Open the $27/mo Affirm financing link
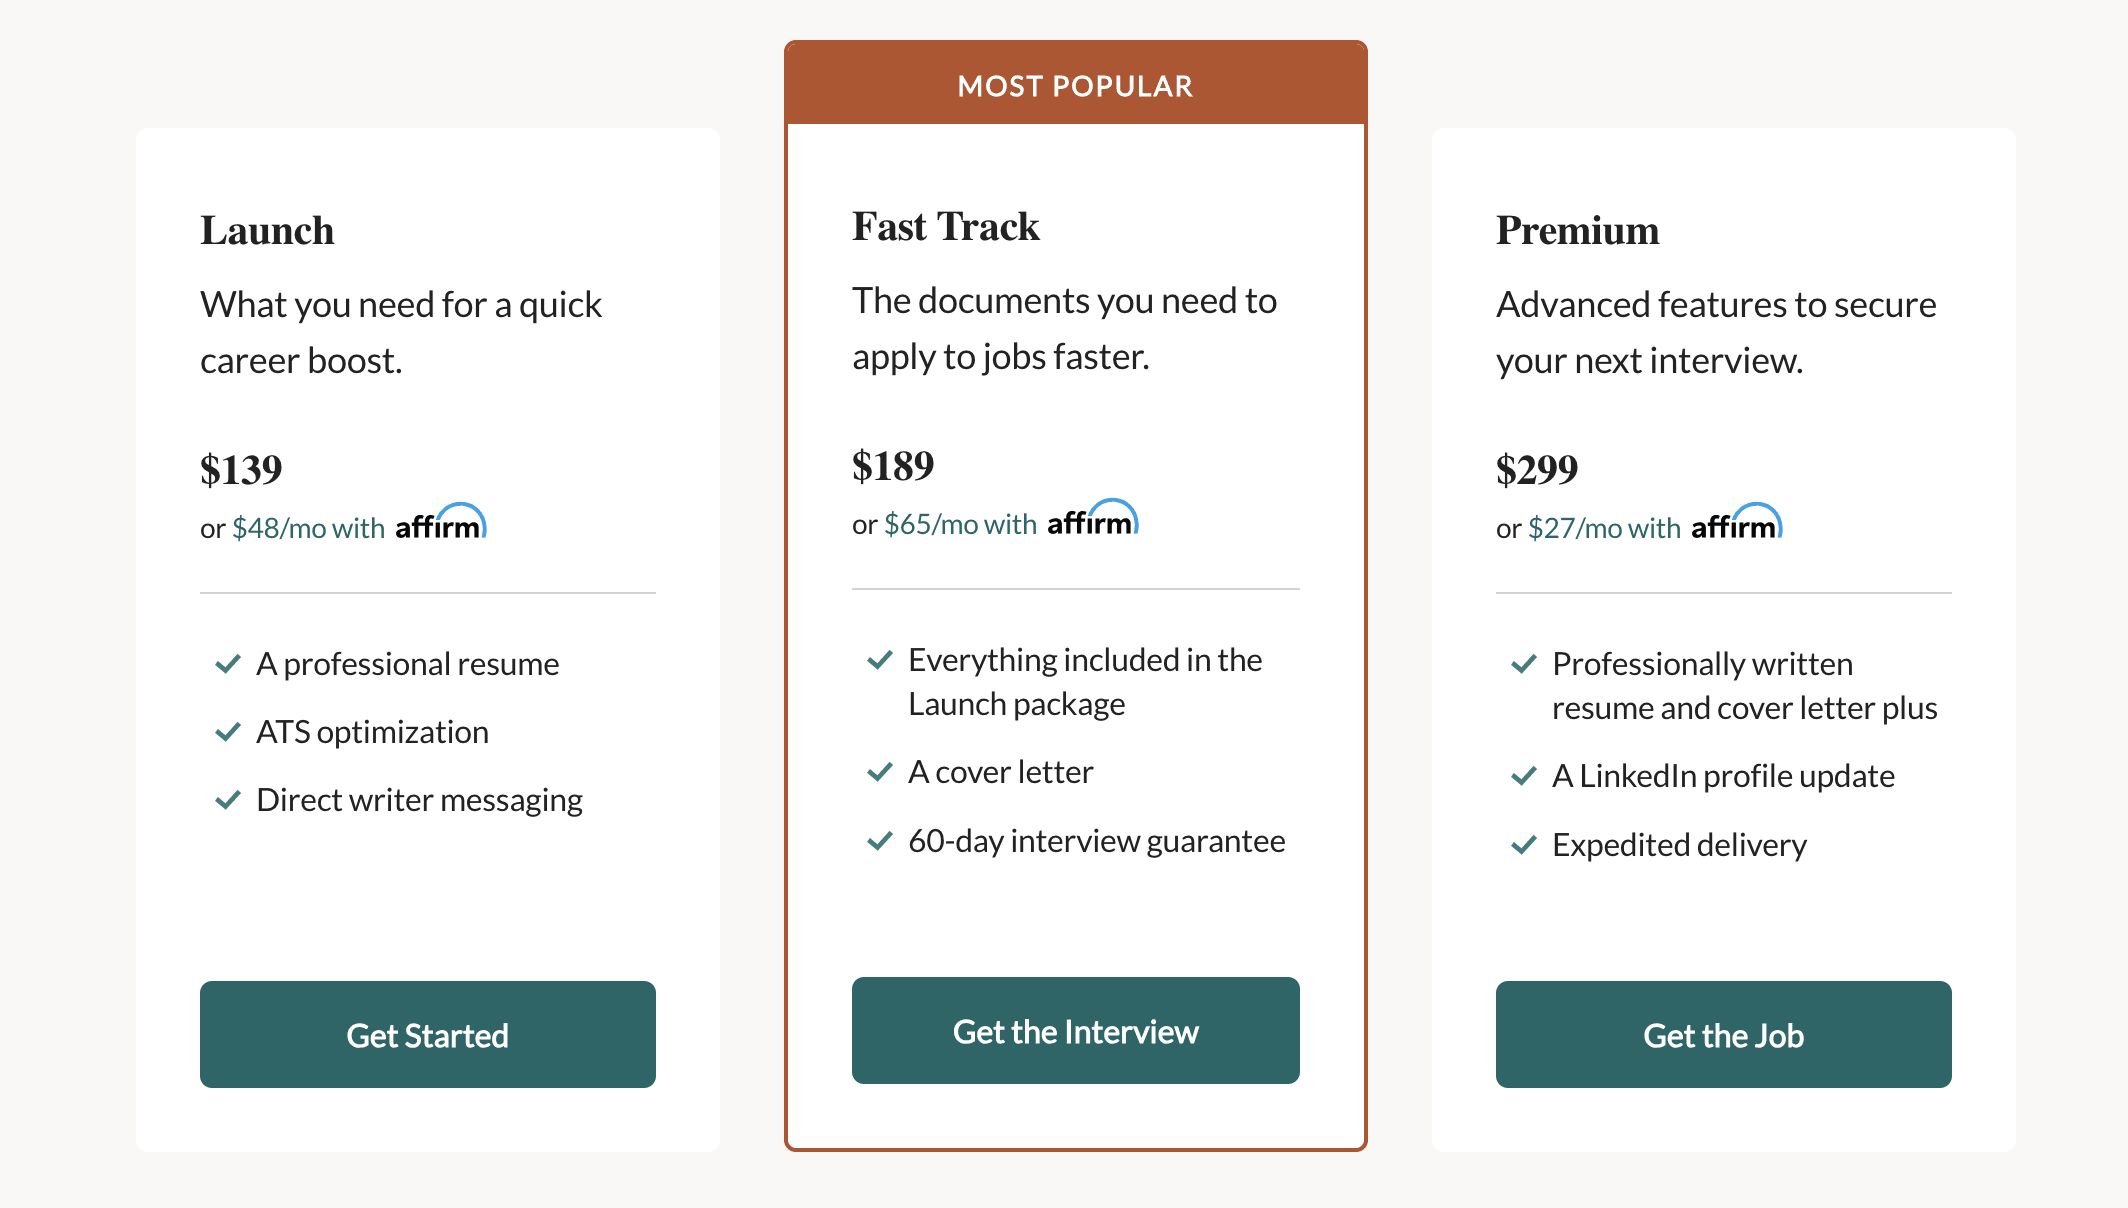Screen dimensions: 2128x1208 [x=1604, y=528]
